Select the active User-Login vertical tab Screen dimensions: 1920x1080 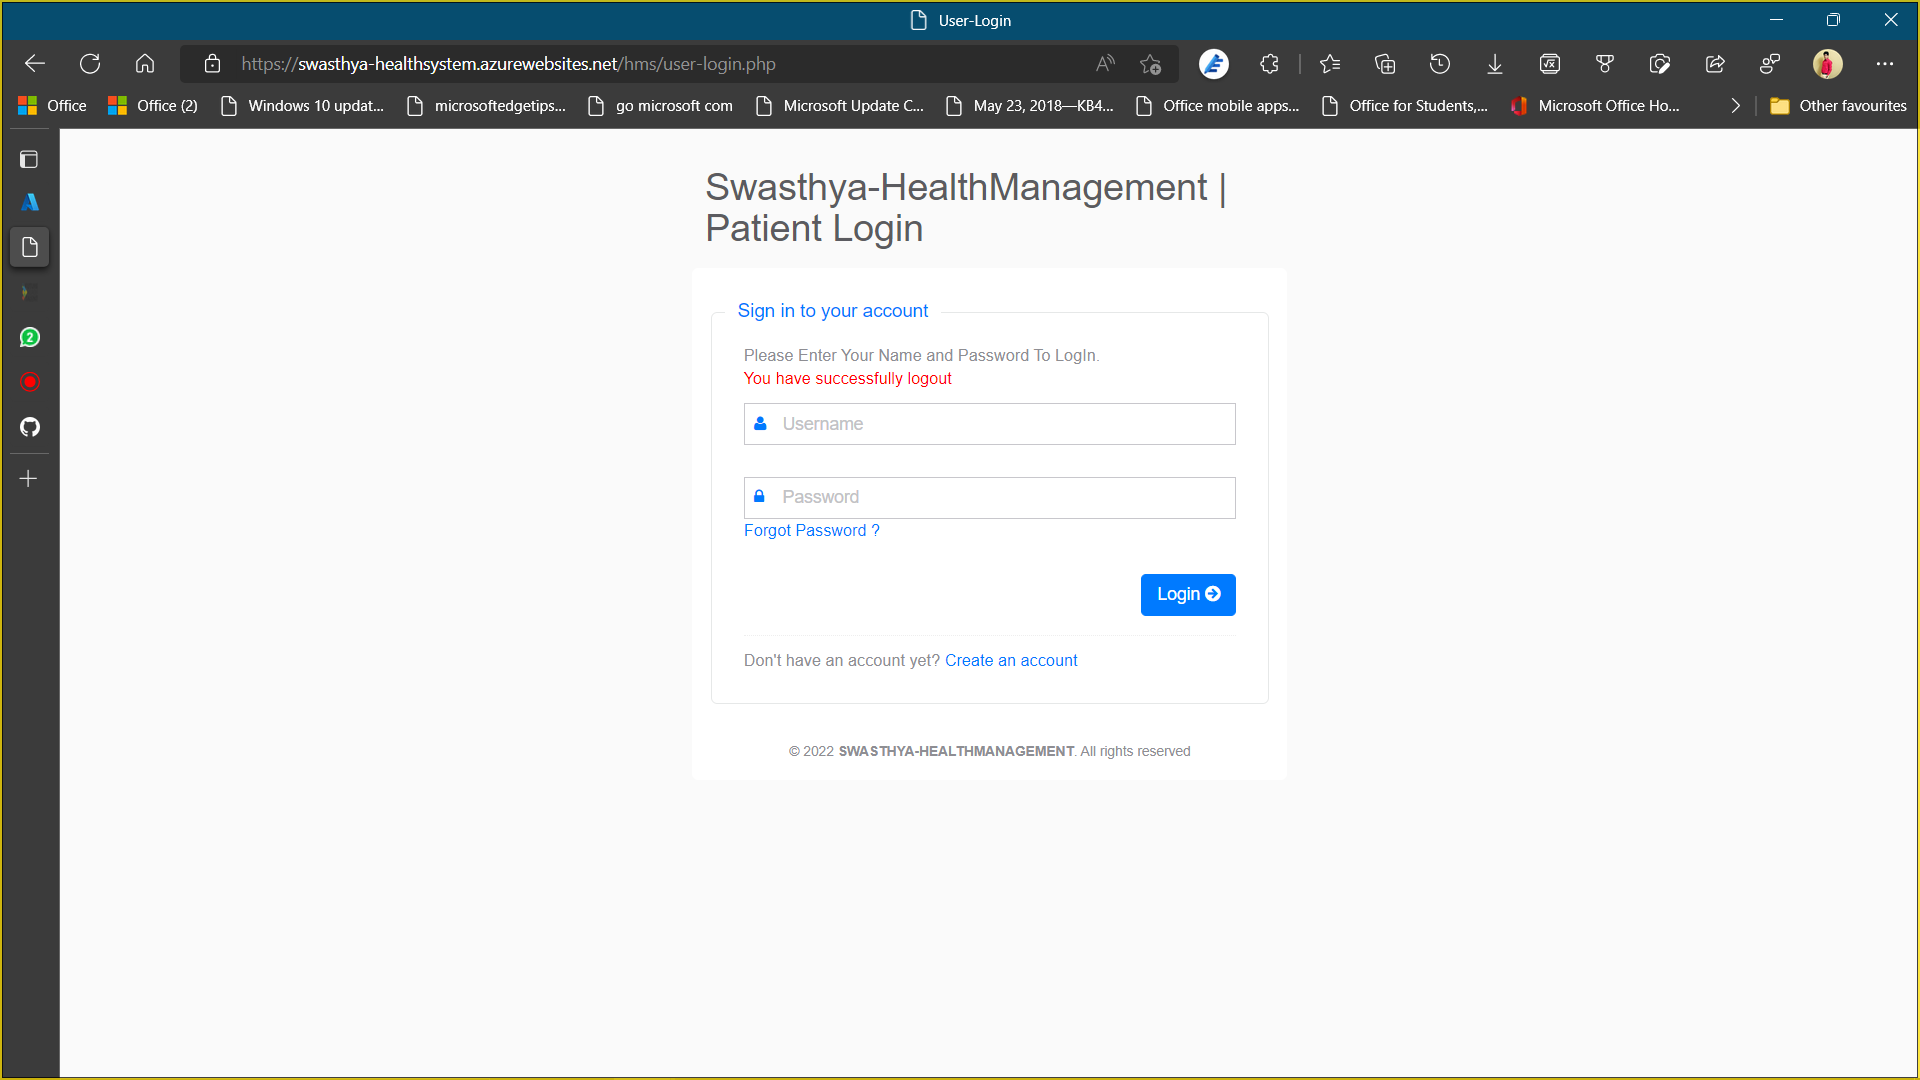(x=30, y=247)
